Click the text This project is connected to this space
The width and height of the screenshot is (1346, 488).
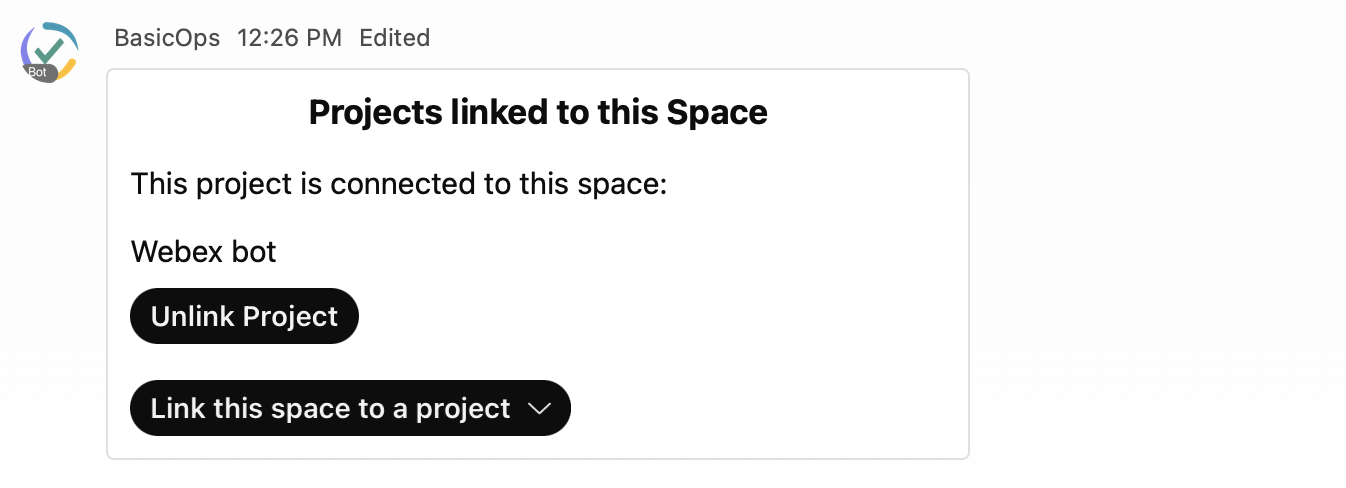pos(398,184)
